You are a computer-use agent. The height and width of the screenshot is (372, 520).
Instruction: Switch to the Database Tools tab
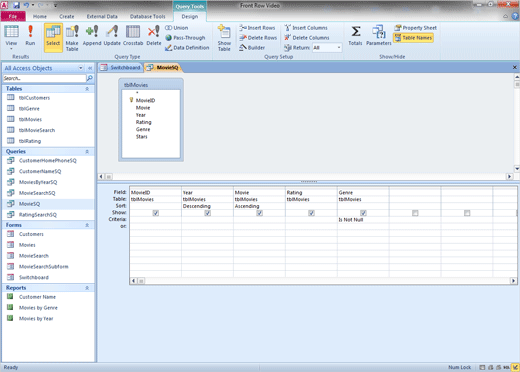click(148, 16)
